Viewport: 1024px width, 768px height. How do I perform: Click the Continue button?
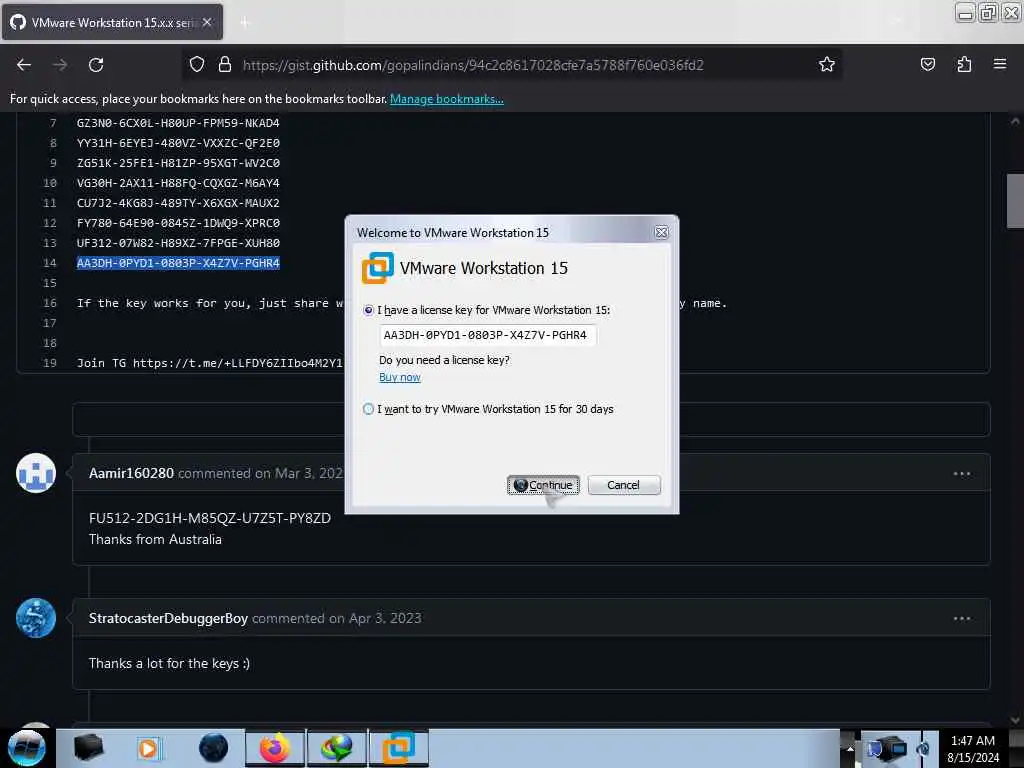(x=543, y=485)
